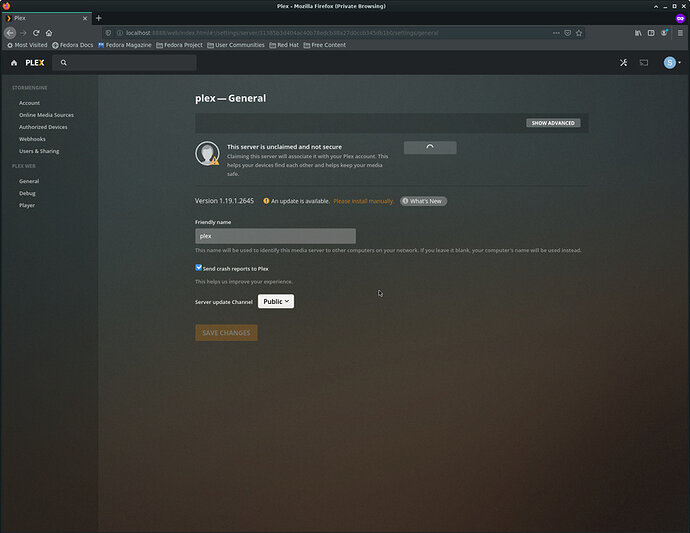The width and height of the screenshot is (690, 533).
Task: Toggle Send crash reports to Plex checkbox
Action: click(x=198, y=268)
